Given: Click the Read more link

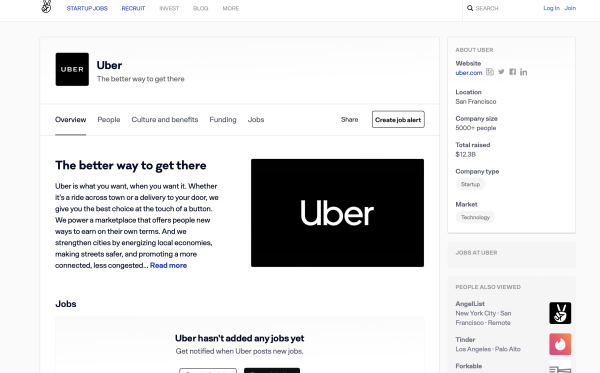Looking at the screenshot, I should [x=168, y=265].
